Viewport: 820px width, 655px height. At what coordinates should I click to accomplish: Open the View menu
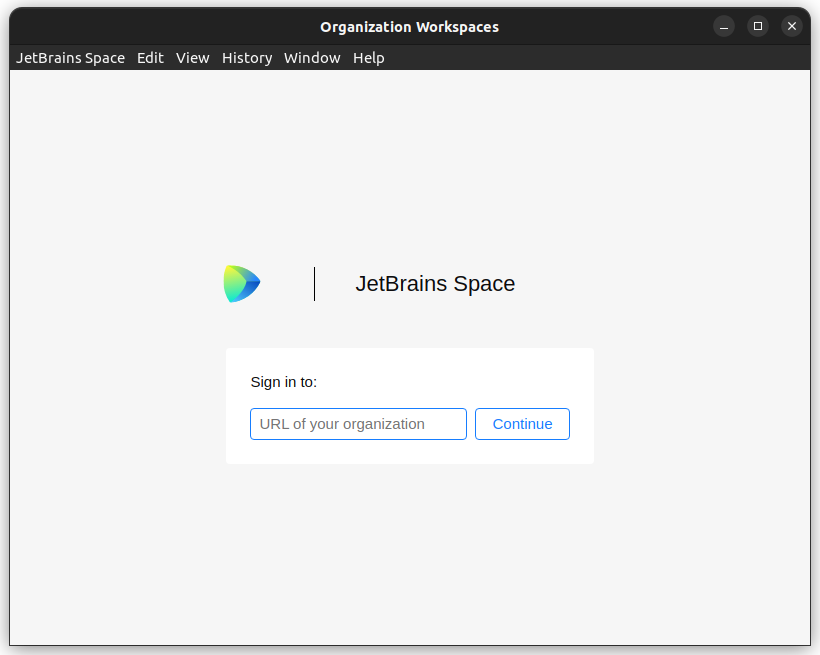pyautogui.click(x=192, y=58)
